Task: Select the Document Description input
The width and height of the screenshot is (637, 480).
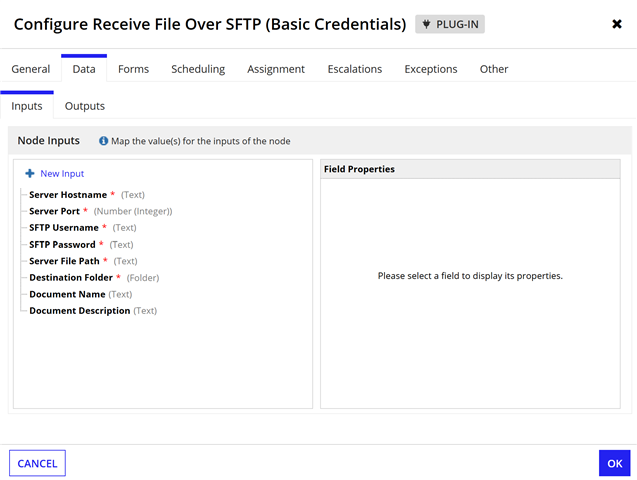Action: tap(80, 311)
